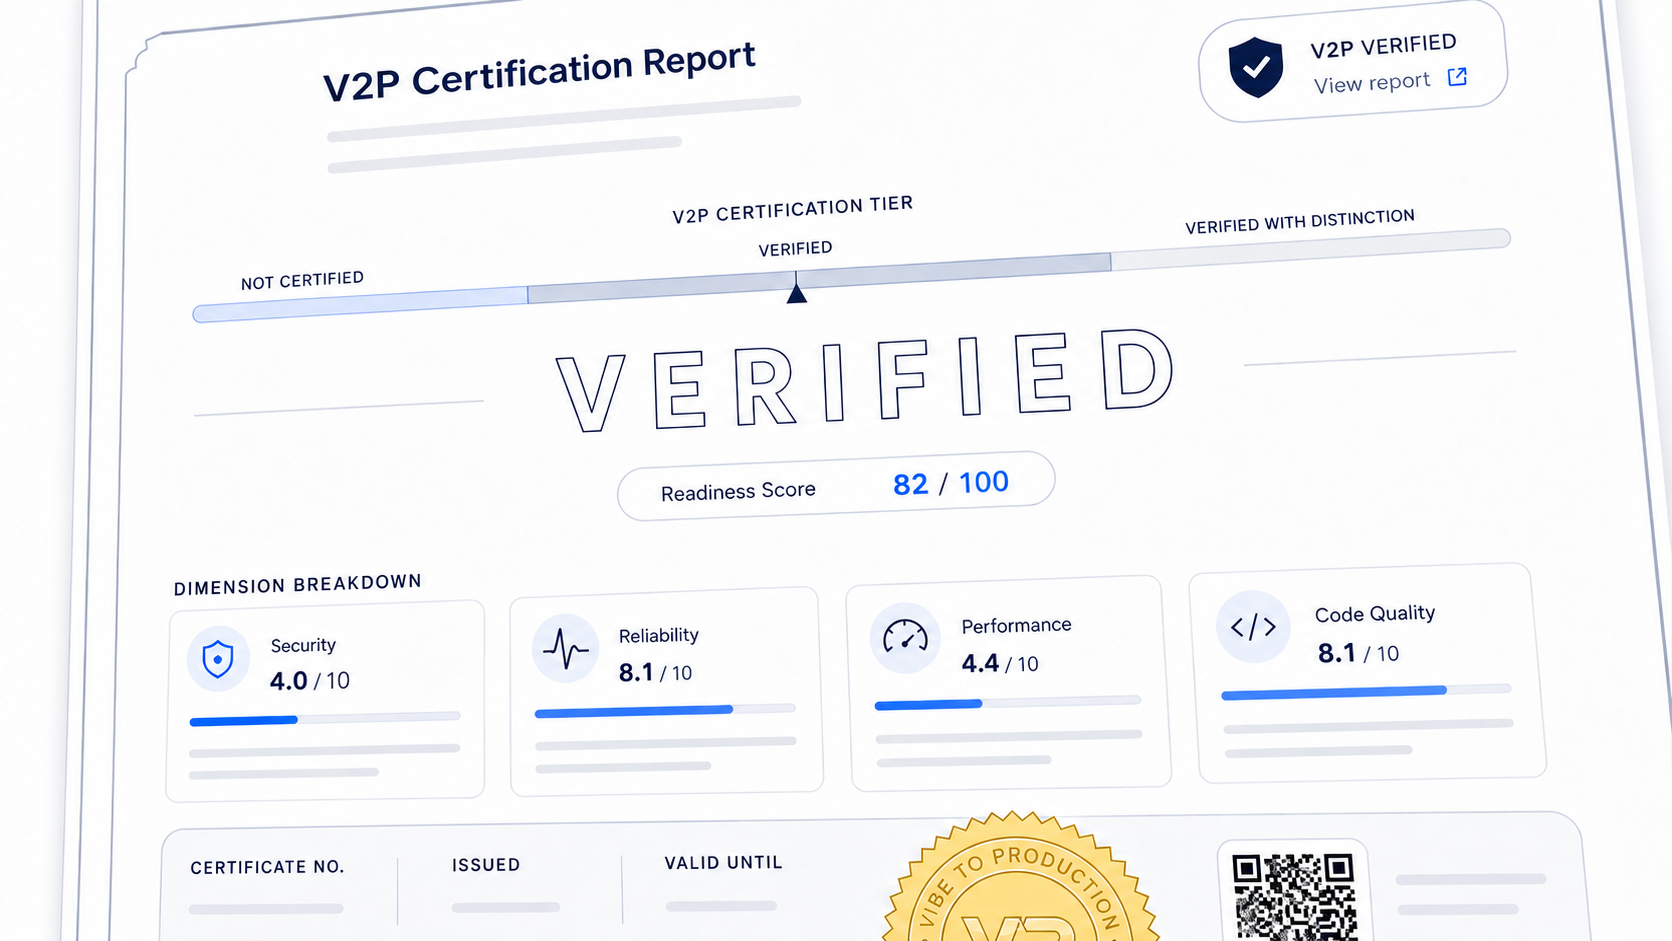
Task: Click the VERIFIED WITH DISTINCTION tier label
Action: (1300, 222)
